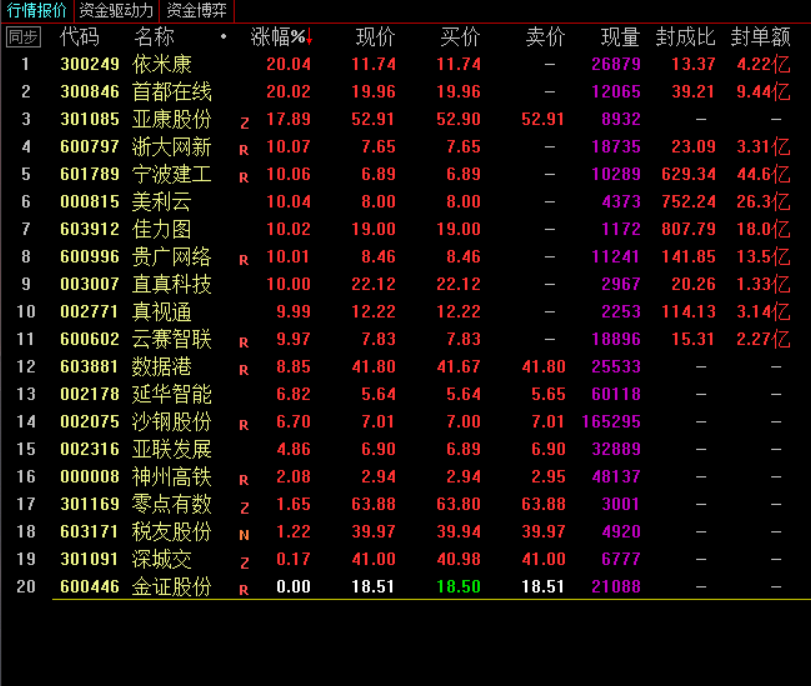
Task: Click R marker on 宁波建工 row
Action: coord(244,178)
